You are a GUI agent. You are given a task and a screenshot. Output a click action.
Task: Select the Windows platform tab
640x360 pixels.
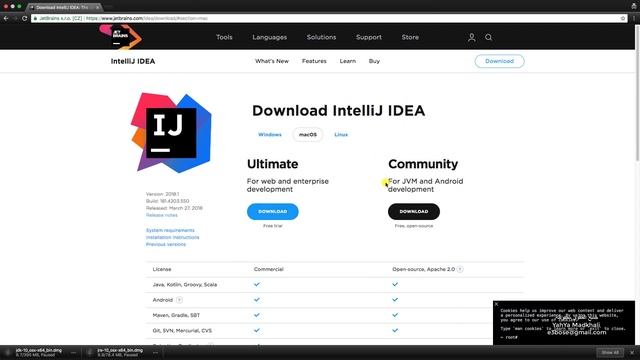tap(270, 135)
